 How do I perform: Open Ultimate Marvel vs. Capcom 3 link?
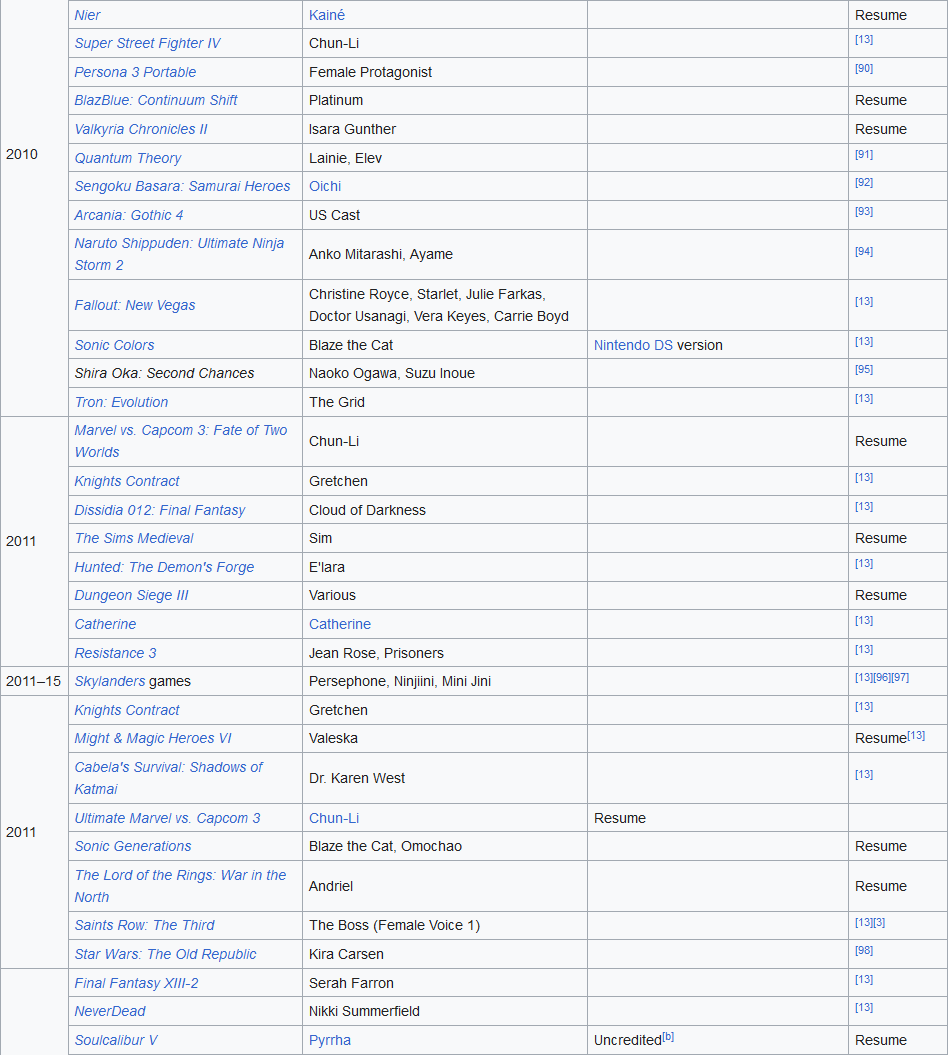pos(167,818)
